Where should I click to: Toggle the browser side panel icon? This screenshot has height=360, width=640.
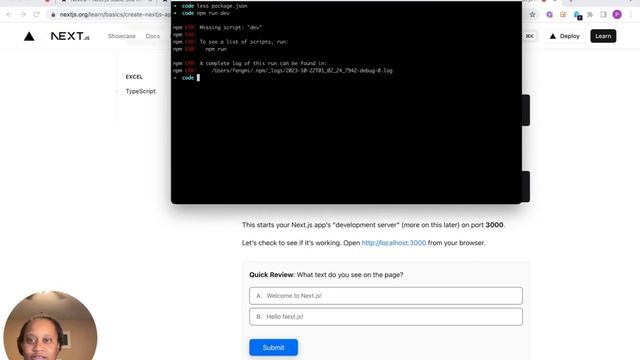coord(603,14)
